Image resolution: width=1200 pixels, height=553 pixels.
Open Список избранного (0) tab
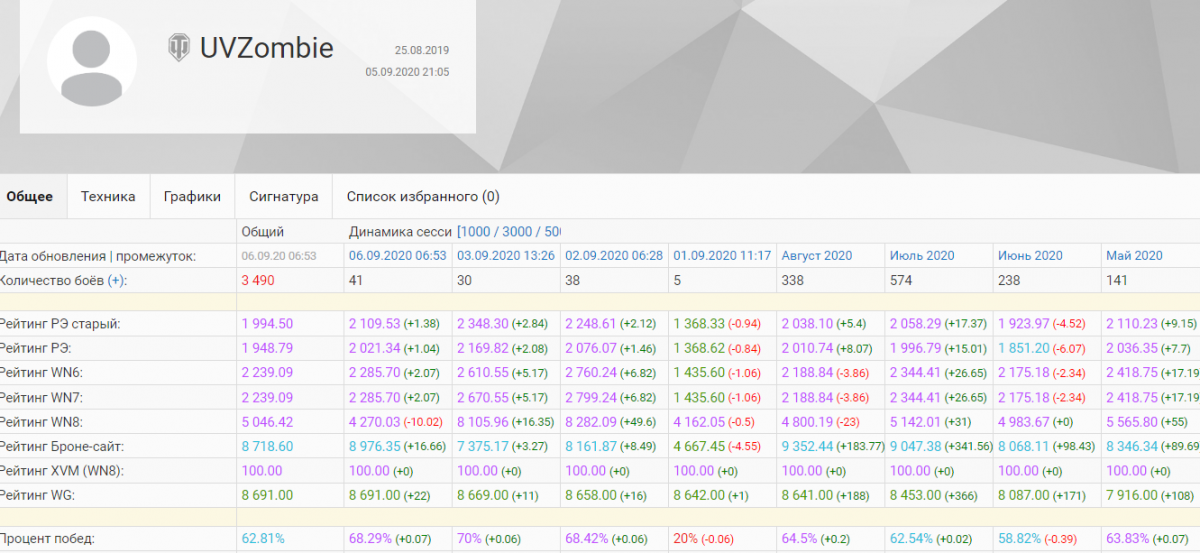point(423,197)
